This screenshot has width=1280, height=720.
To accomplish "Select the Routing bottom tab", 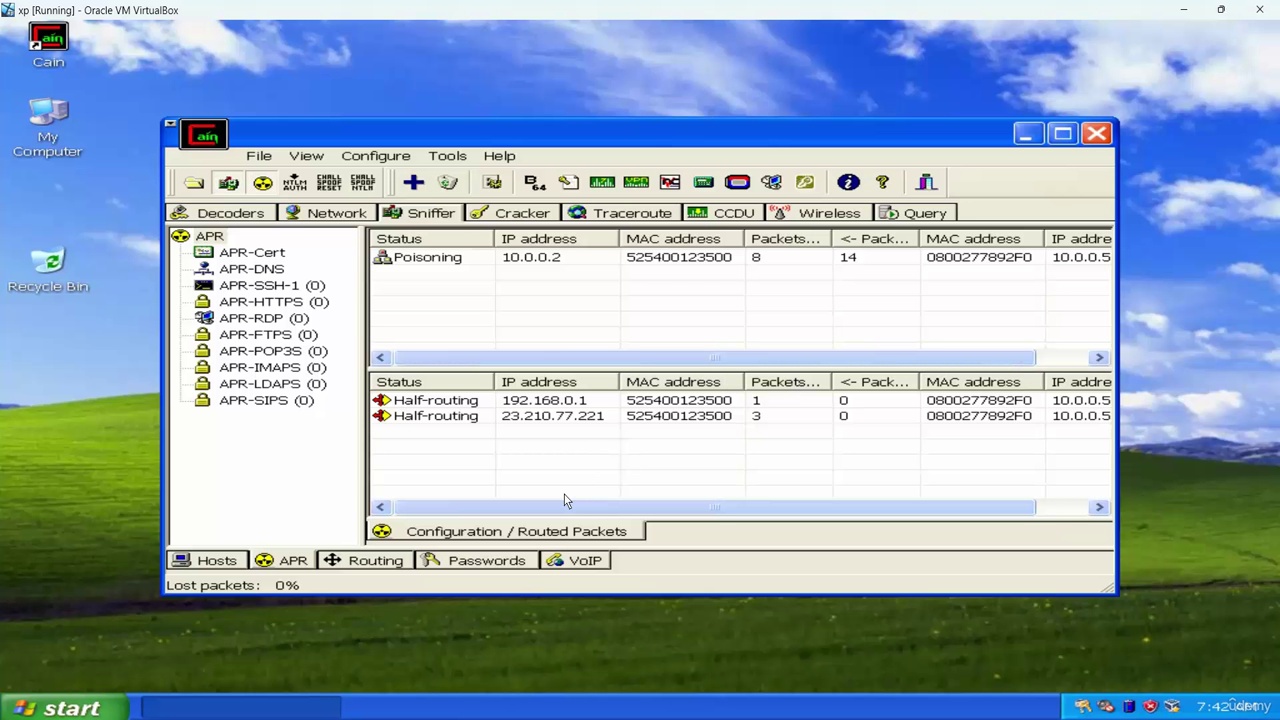I will tap(364, 561).
